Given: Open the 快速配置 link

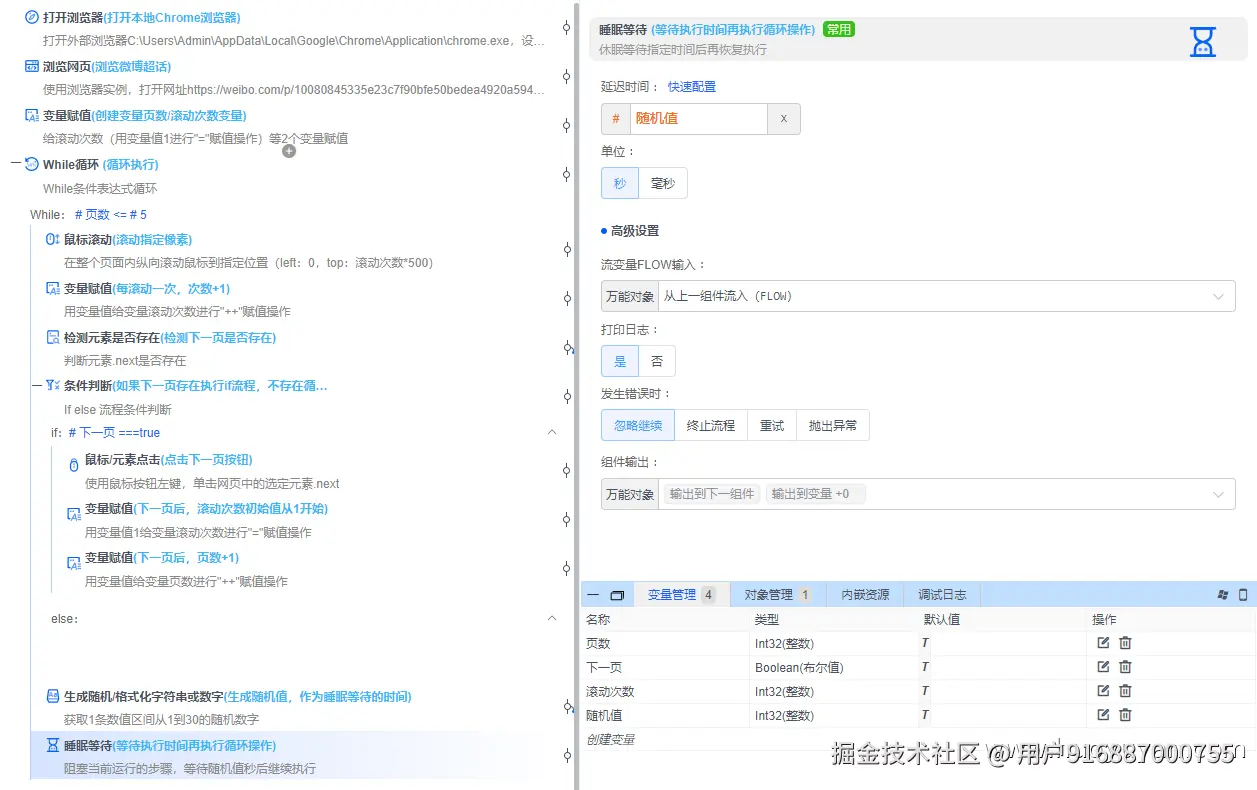Looking at the screenshot, I should (692, 87).
